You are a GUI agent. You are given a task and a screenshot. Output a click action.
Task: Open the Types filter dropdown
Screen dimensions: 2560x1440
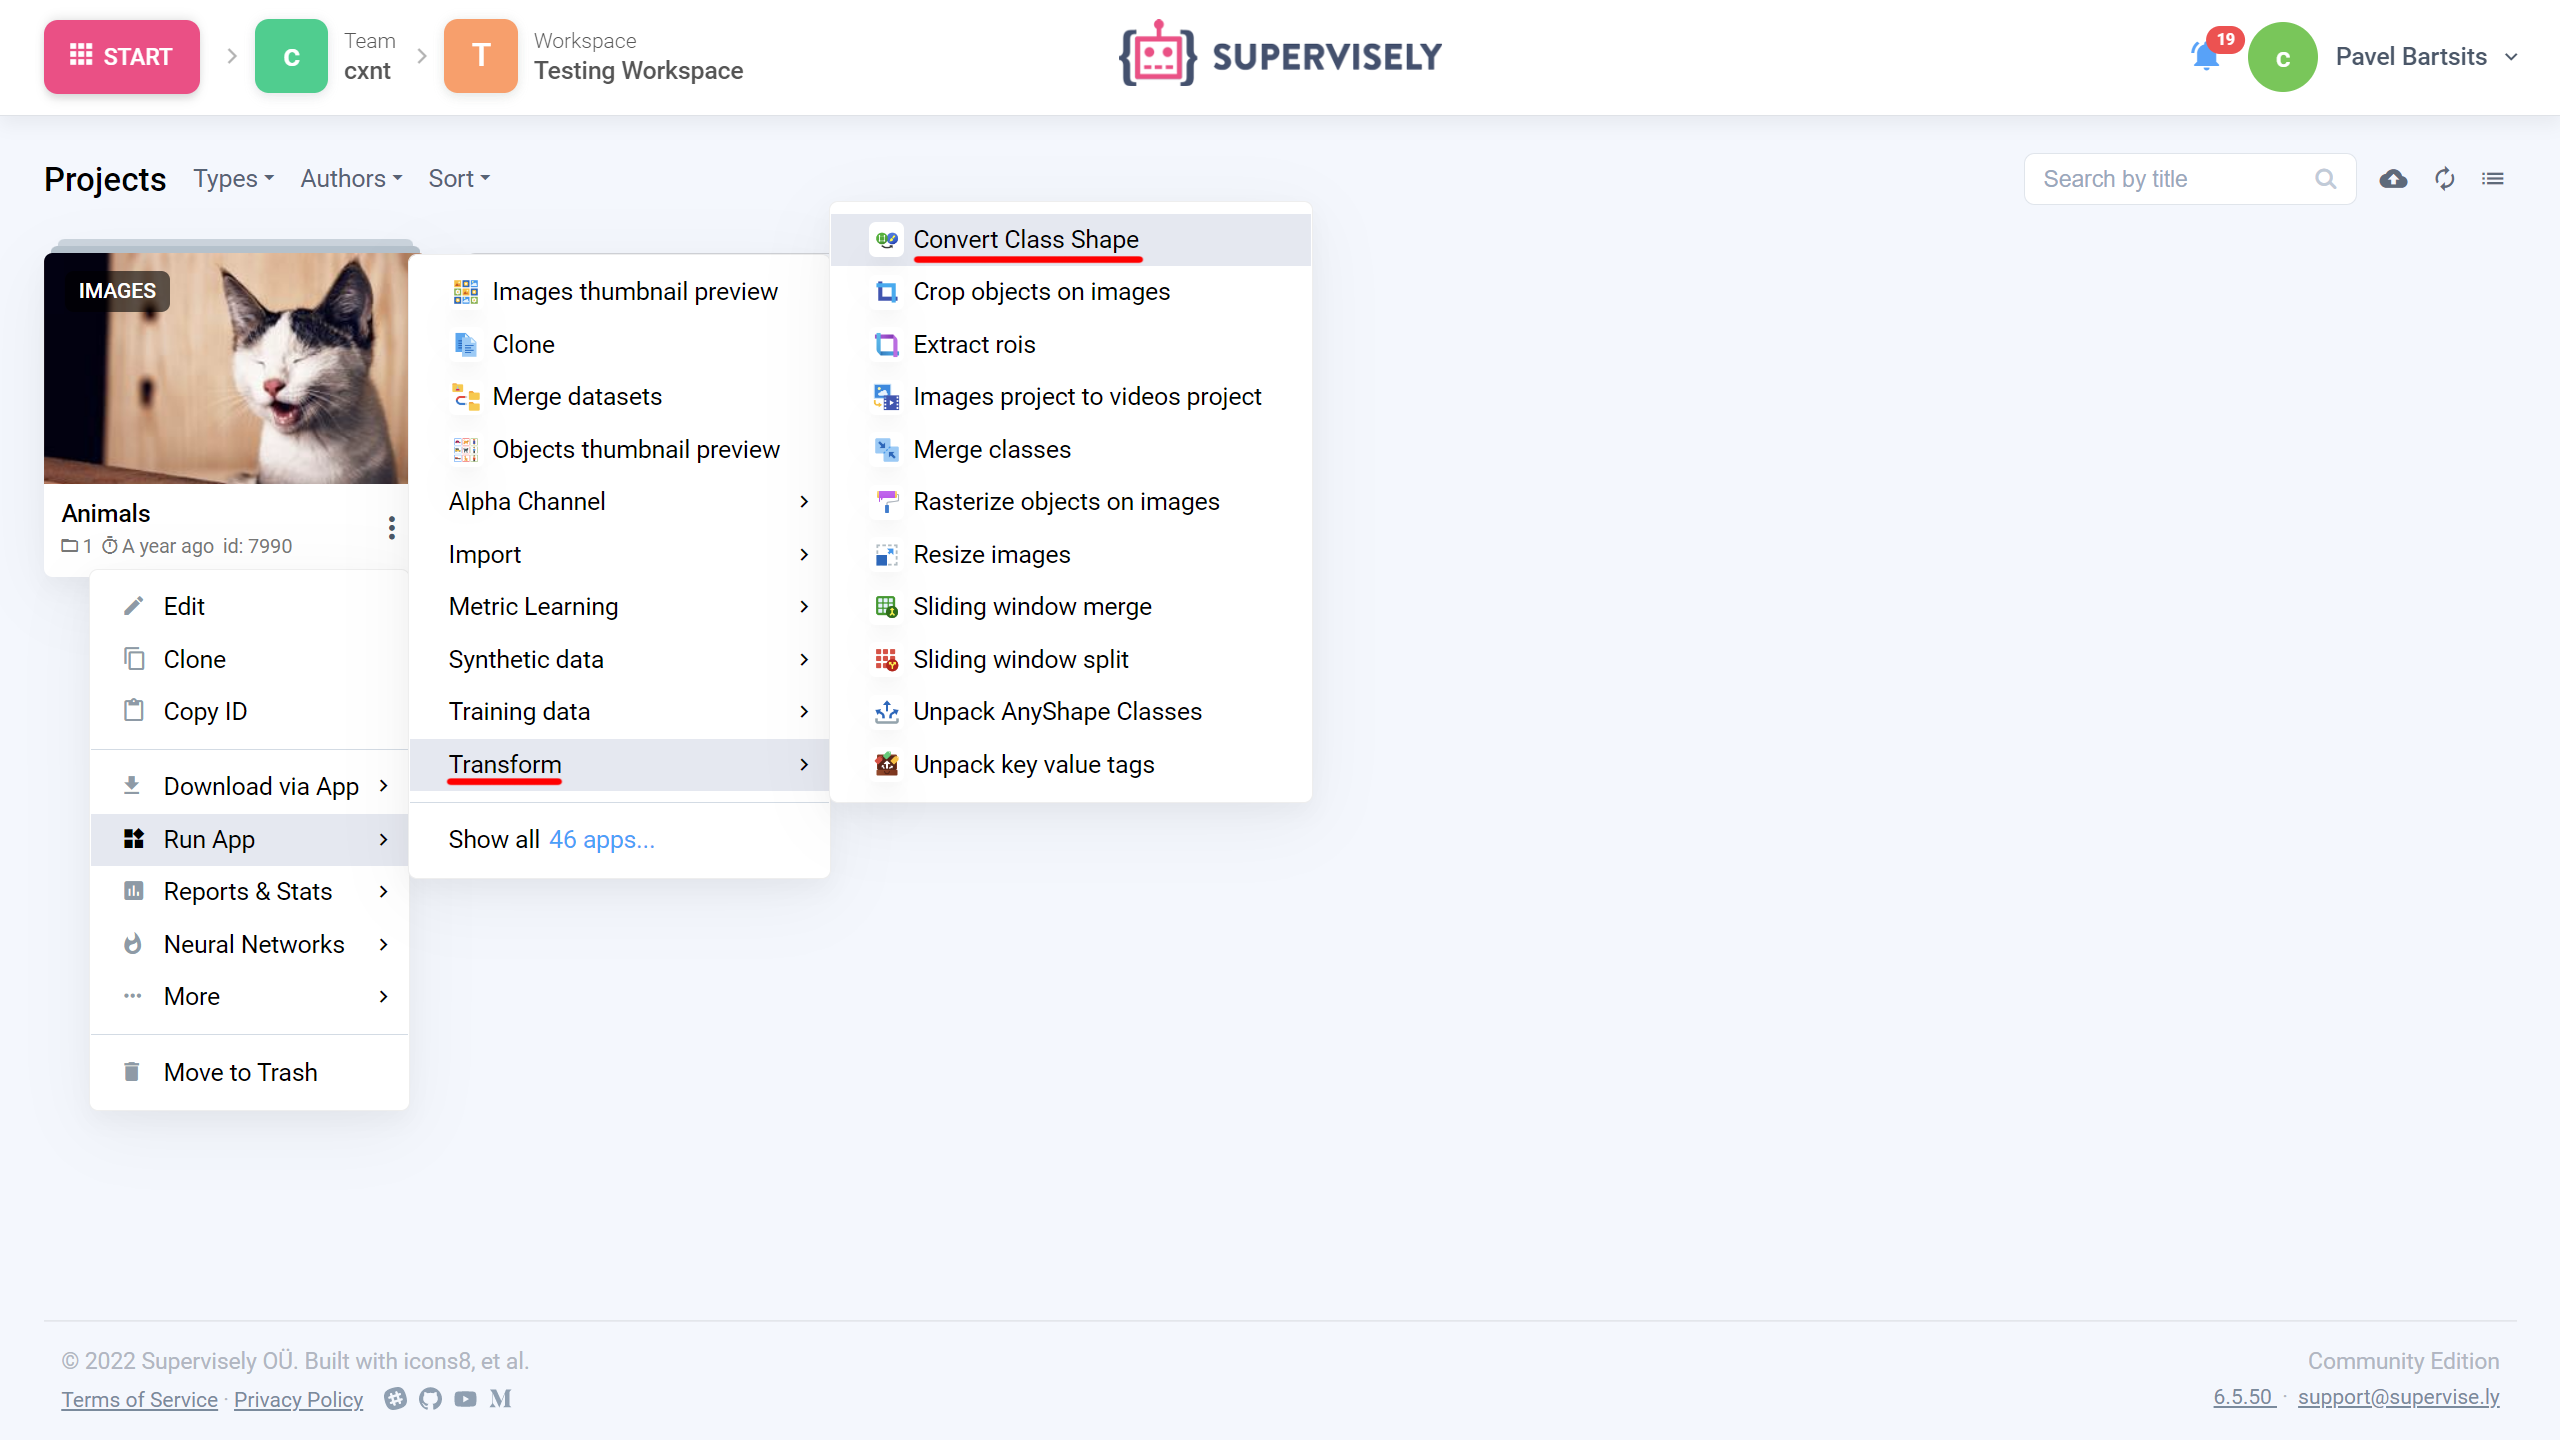click(x=233, y=179)
